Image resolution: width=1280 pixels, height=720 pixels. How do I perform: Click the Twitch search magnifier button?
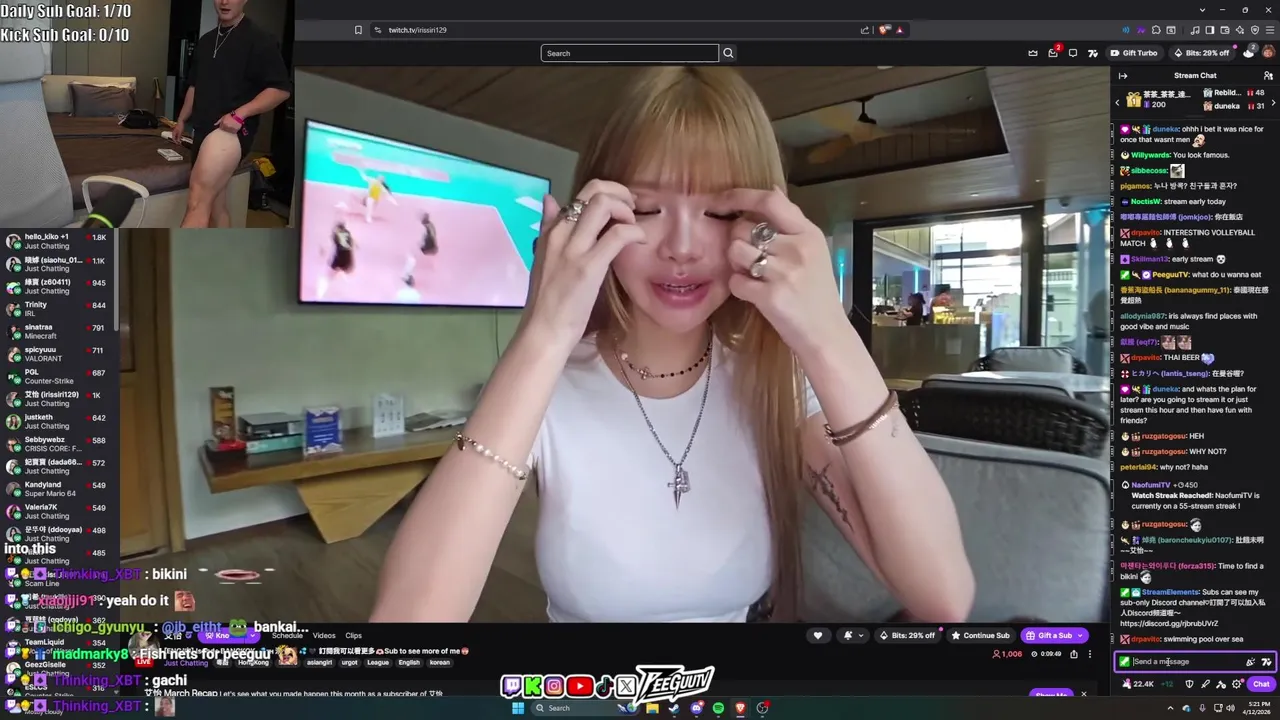pyautogui.click(x=728, y=53)
